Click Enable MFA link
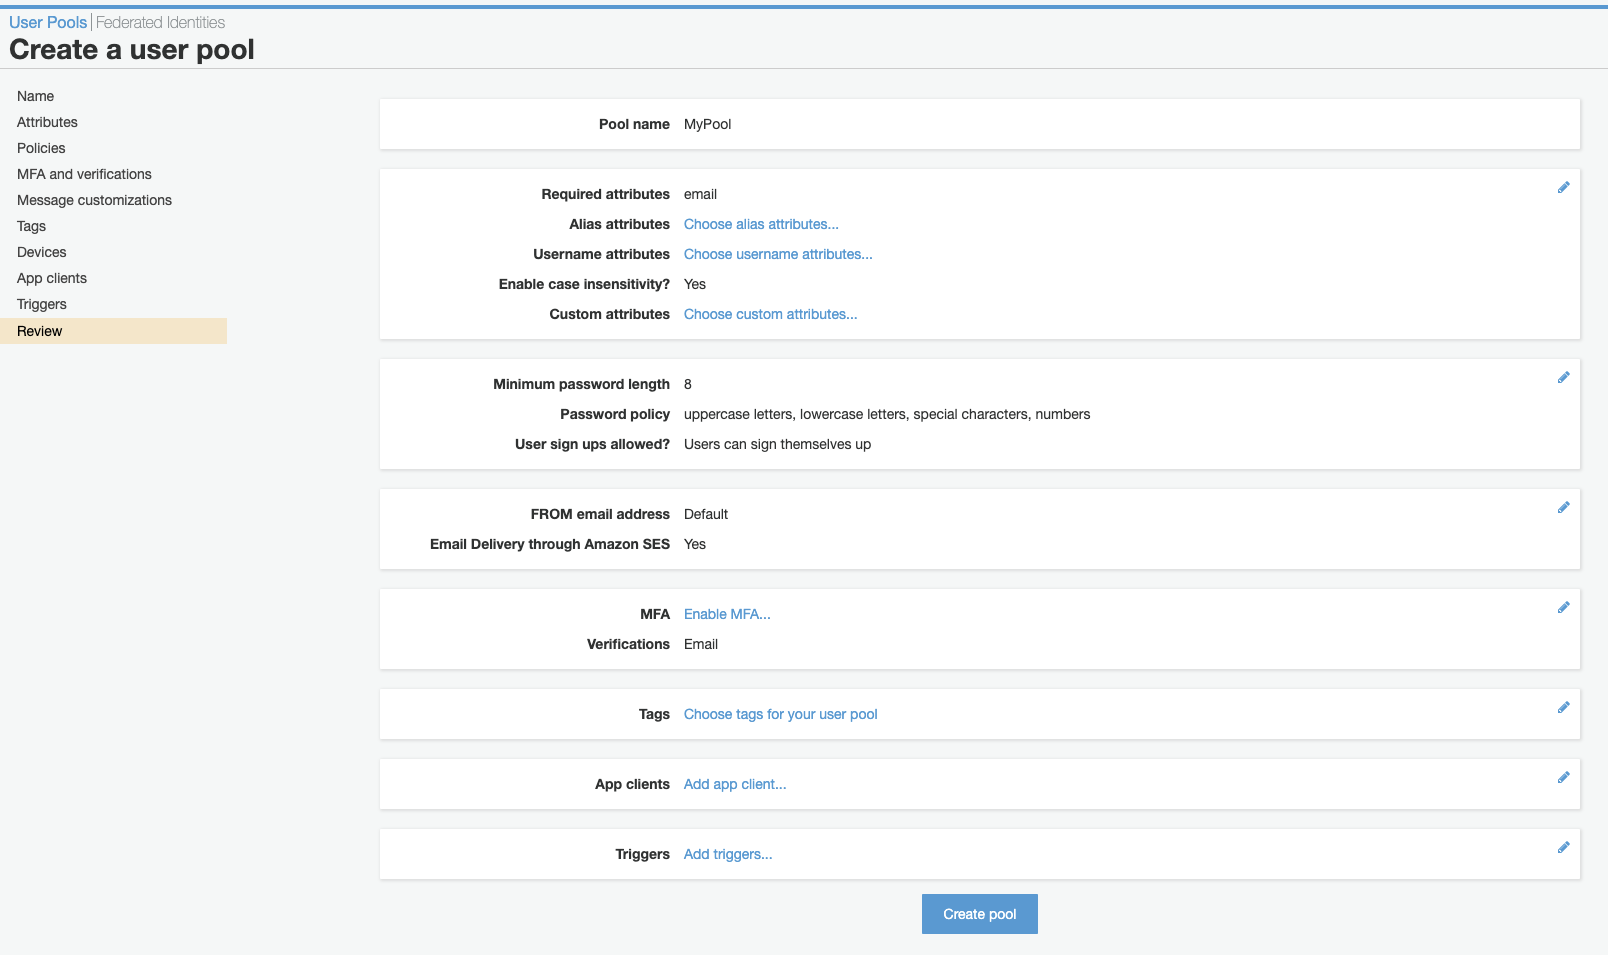The width and height of the screenshot is (1608, 955). [x=727, y=614]
